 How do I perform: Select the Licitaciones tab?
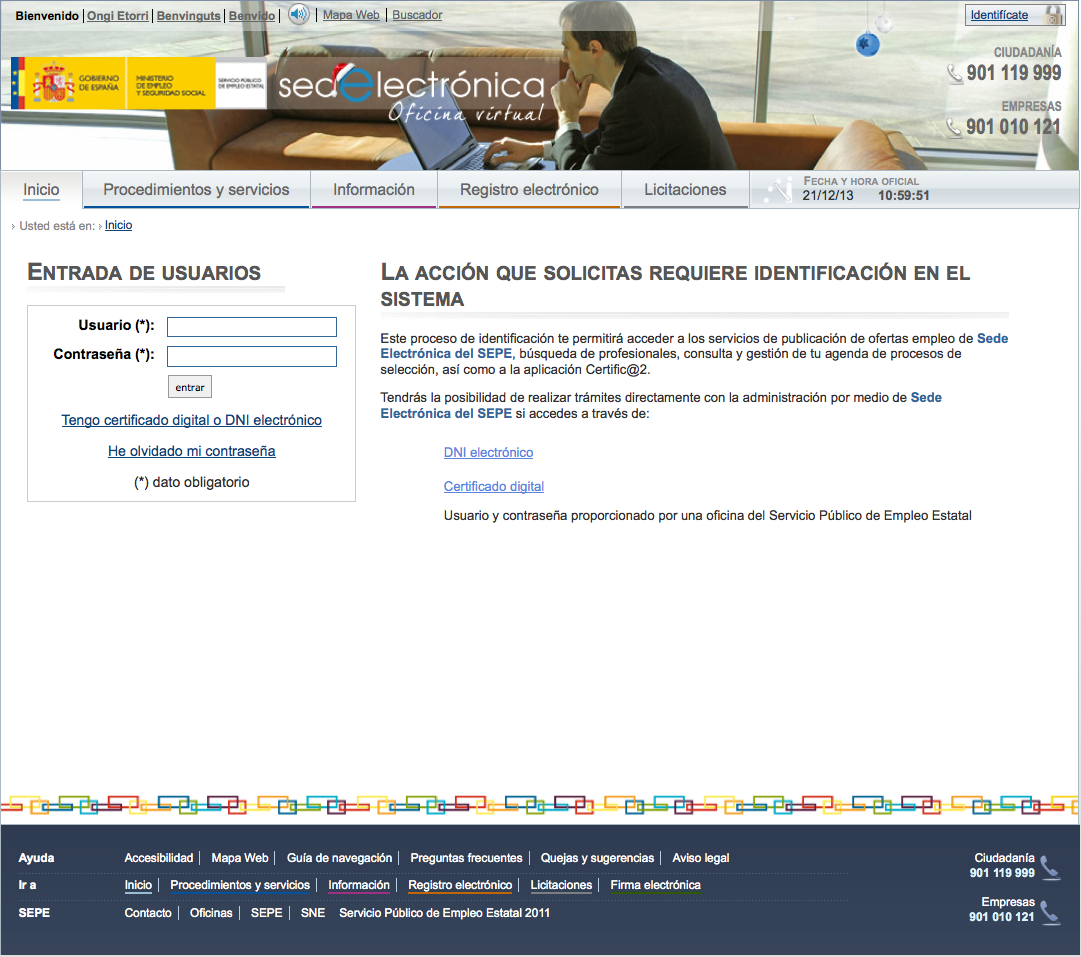(685, 190)
